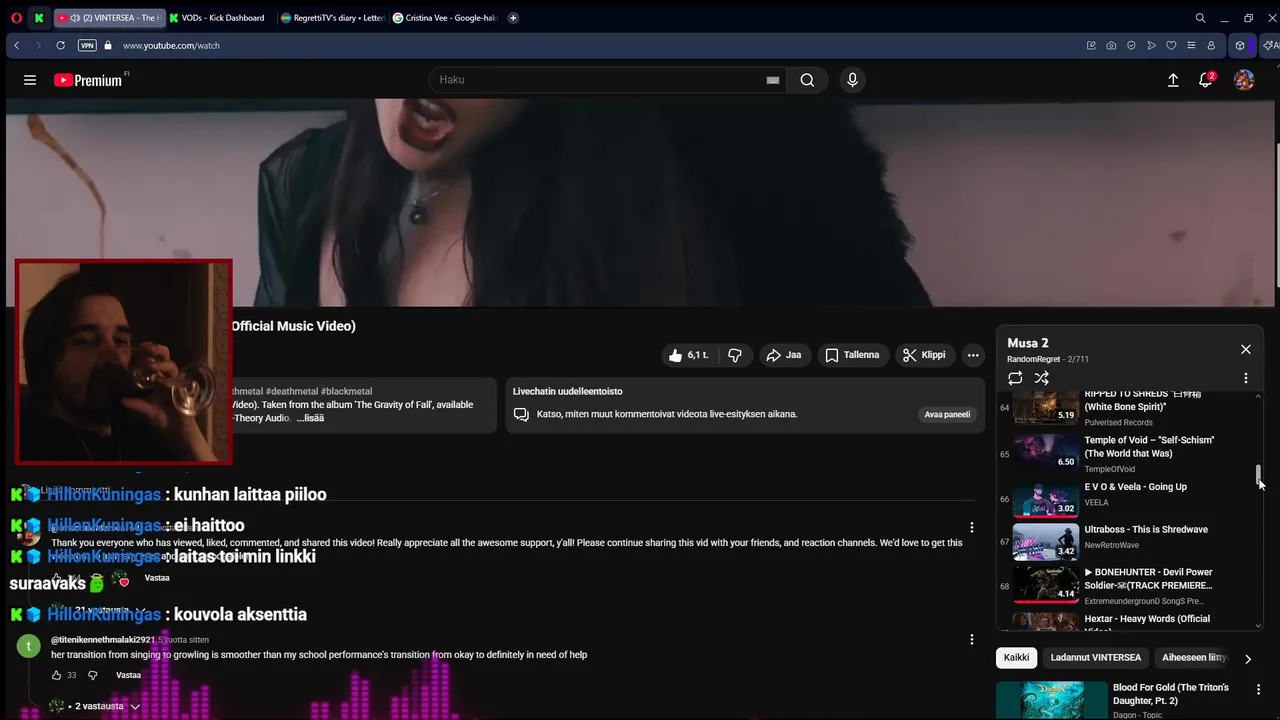This screenshot has width=1280, height=720.
Task: Open the create upload arrow icon
Action: click(x=1173, y=80)
